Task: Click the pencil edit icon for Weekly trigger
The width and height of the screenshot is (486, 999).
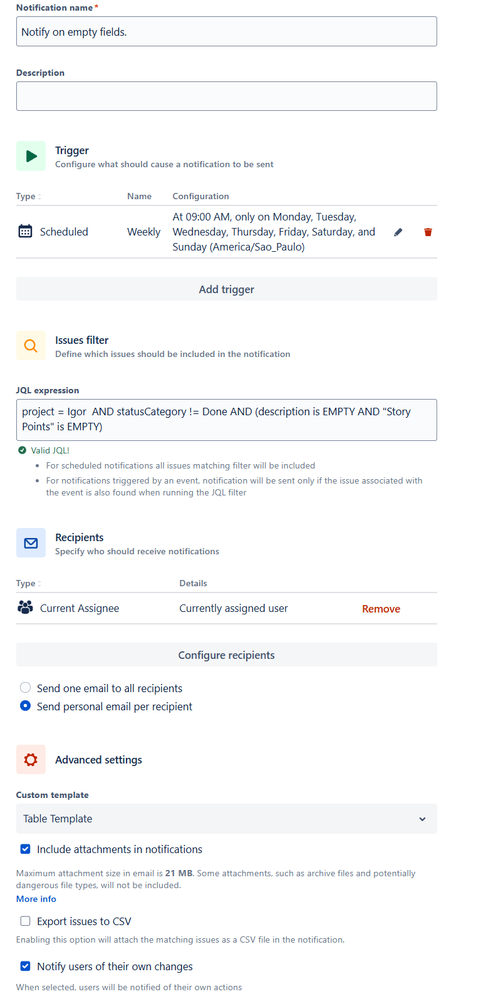Action: coord(398,233)
